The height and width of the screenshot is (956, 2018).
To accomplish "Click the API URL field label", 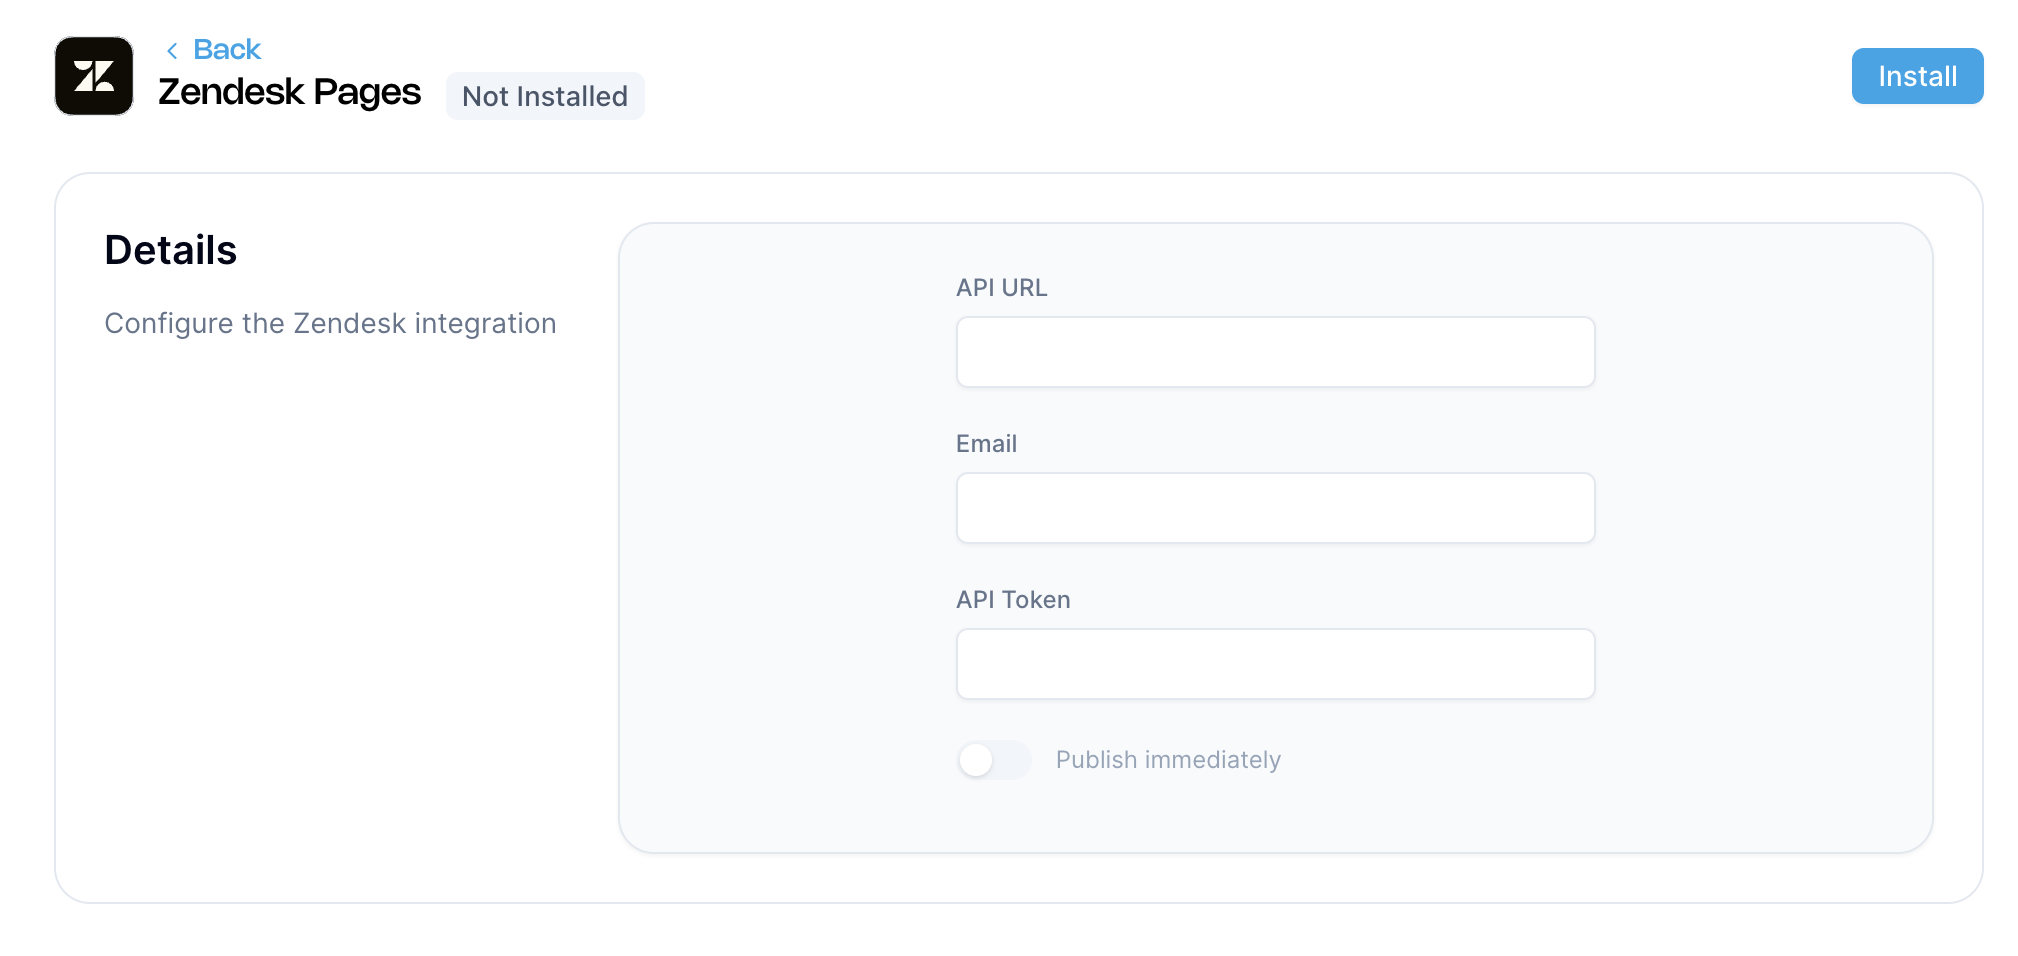I will click(x=1001, y=288).
